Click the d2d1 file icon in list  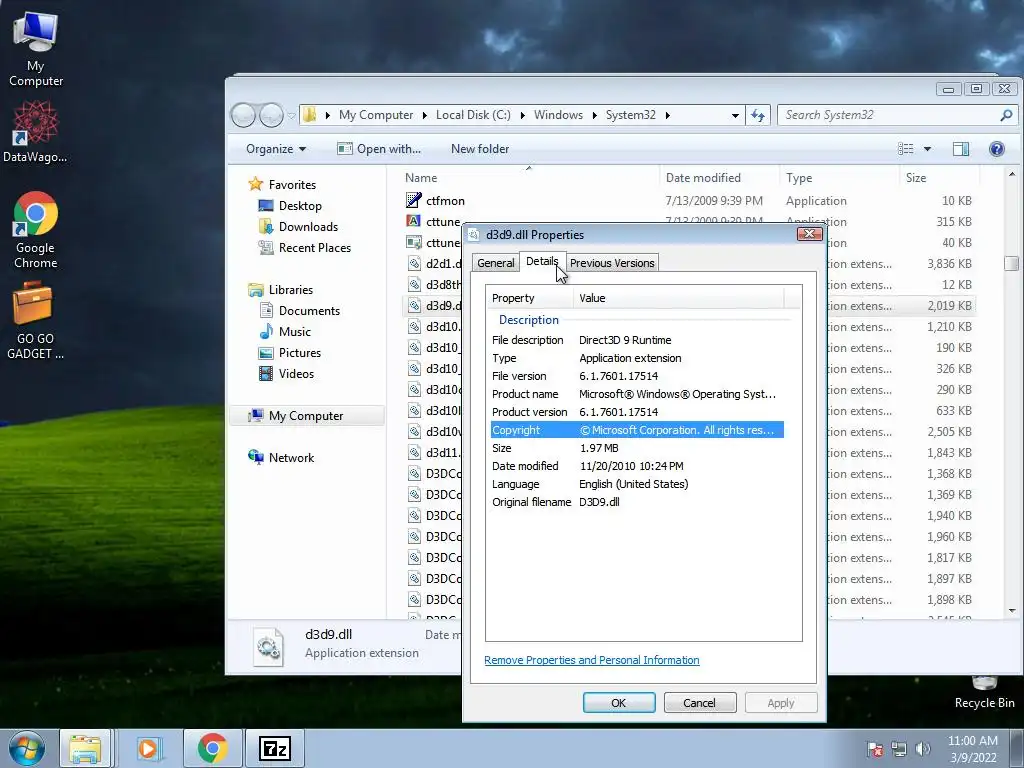[414, 263]
